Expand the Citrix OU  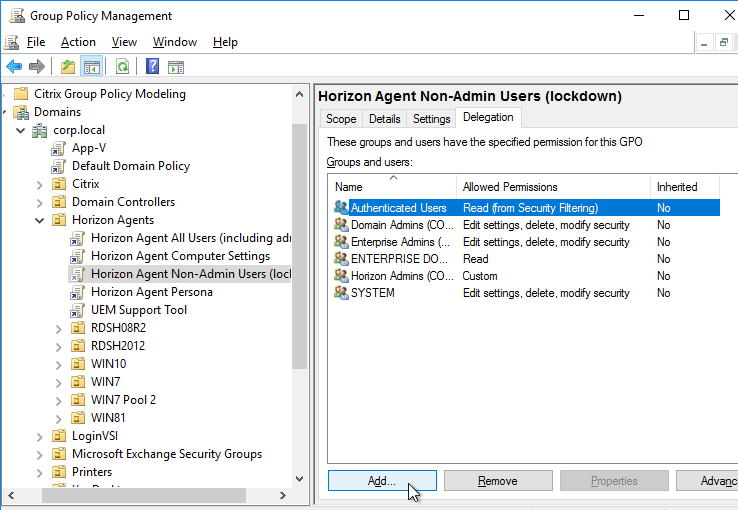40,185
